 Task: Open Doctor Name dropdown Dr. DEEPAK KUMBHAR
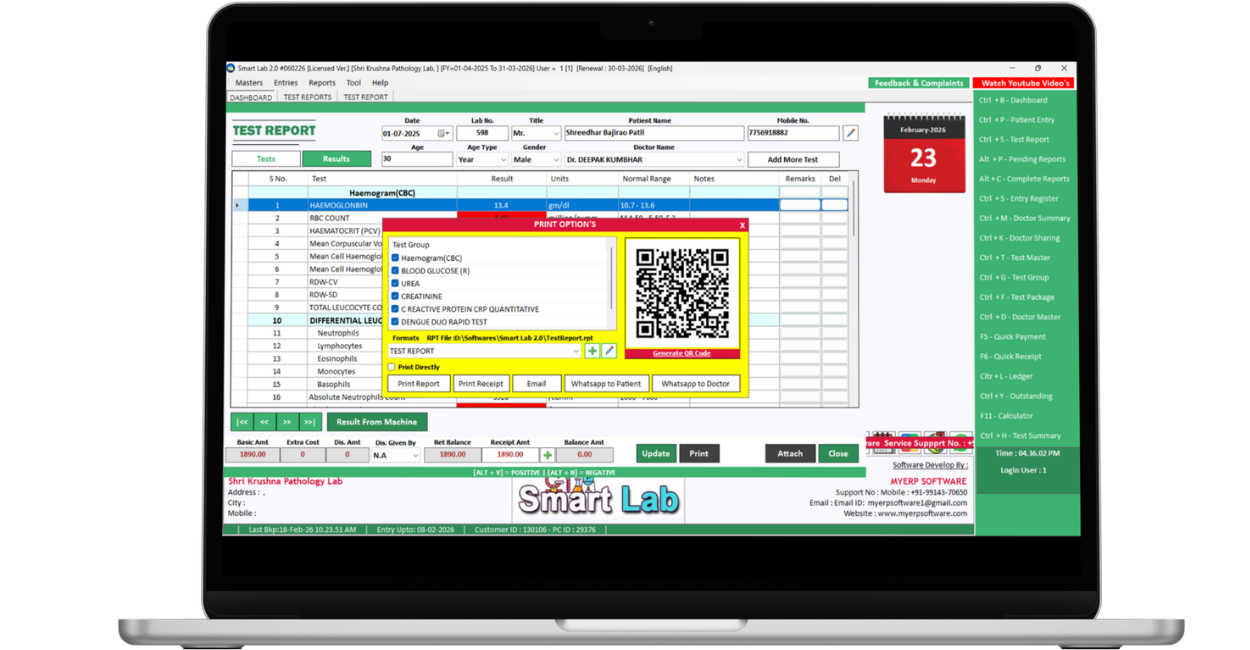coord(738,160)
